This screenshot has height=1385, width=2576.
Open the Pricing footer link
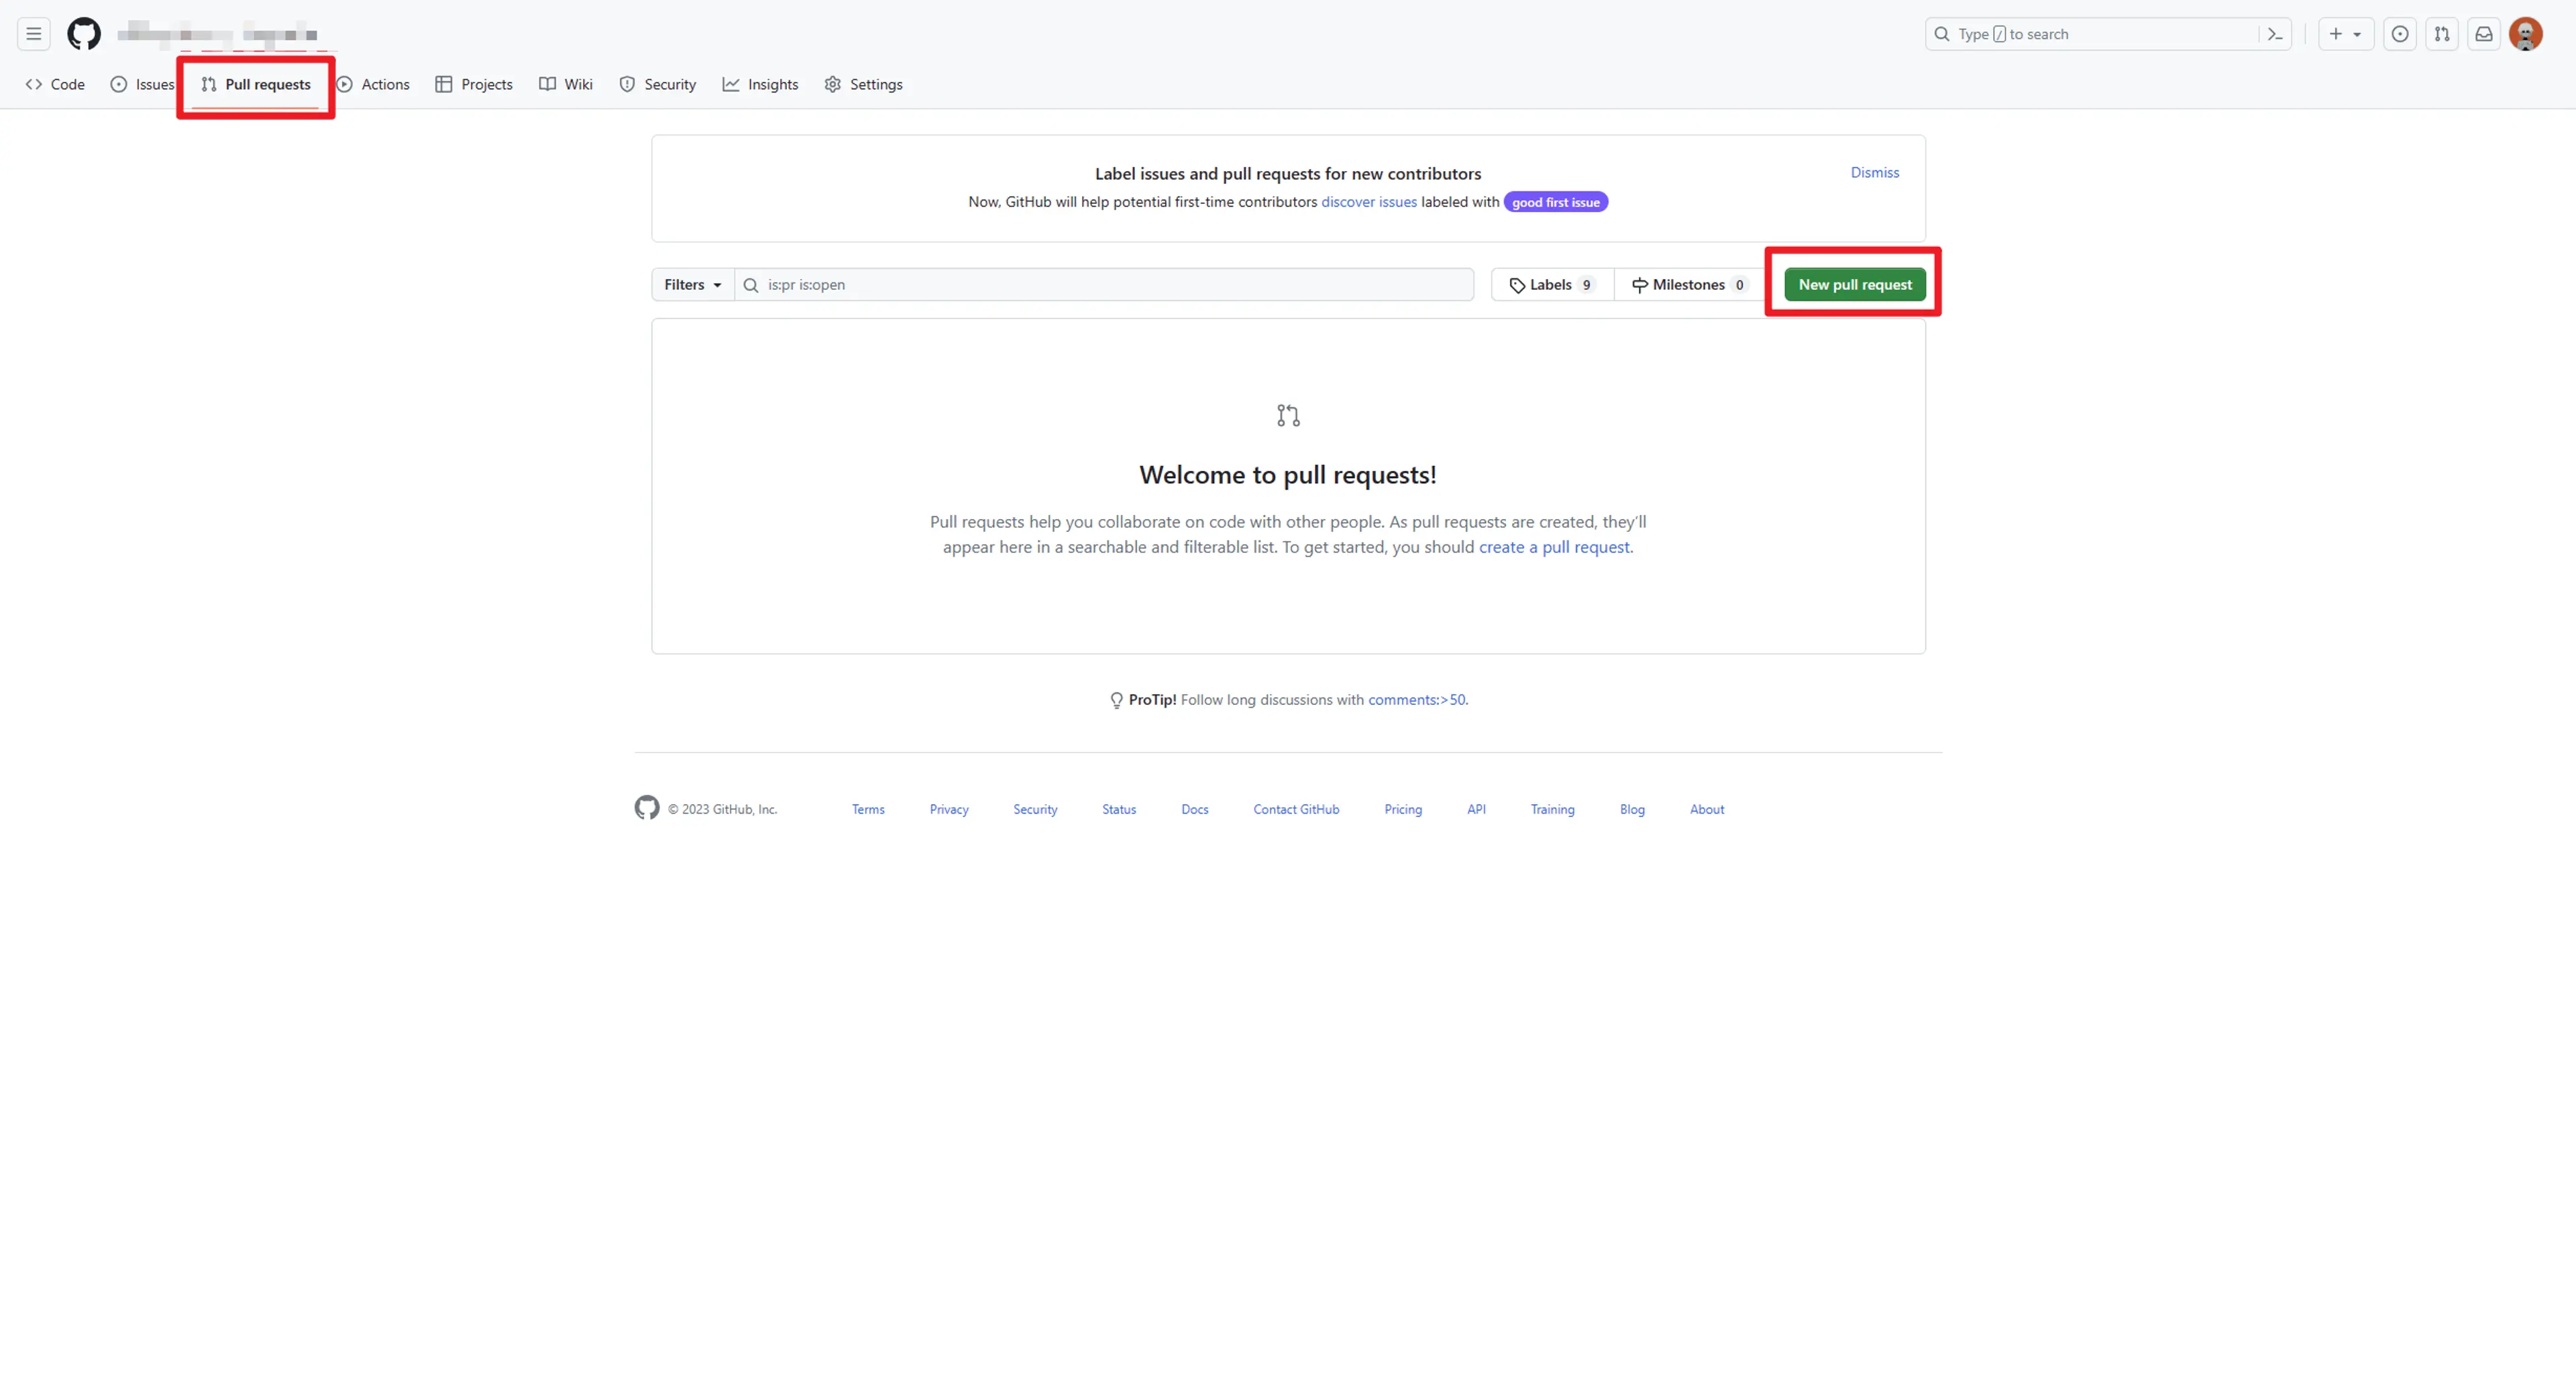point(1403,809)
